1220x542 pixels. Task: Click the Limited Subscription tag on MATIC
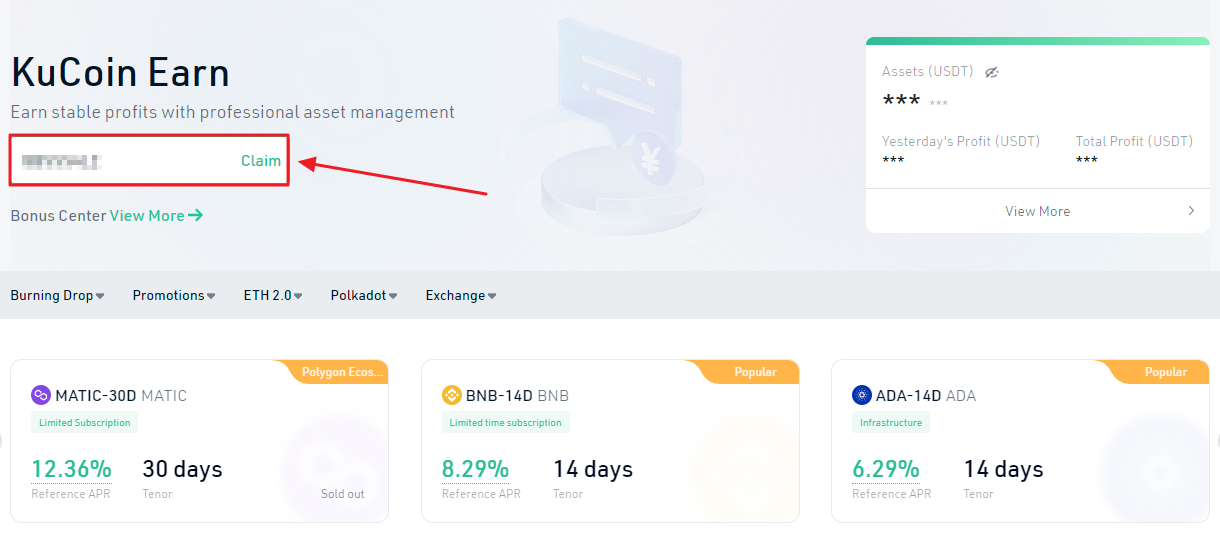pos(85,422)
